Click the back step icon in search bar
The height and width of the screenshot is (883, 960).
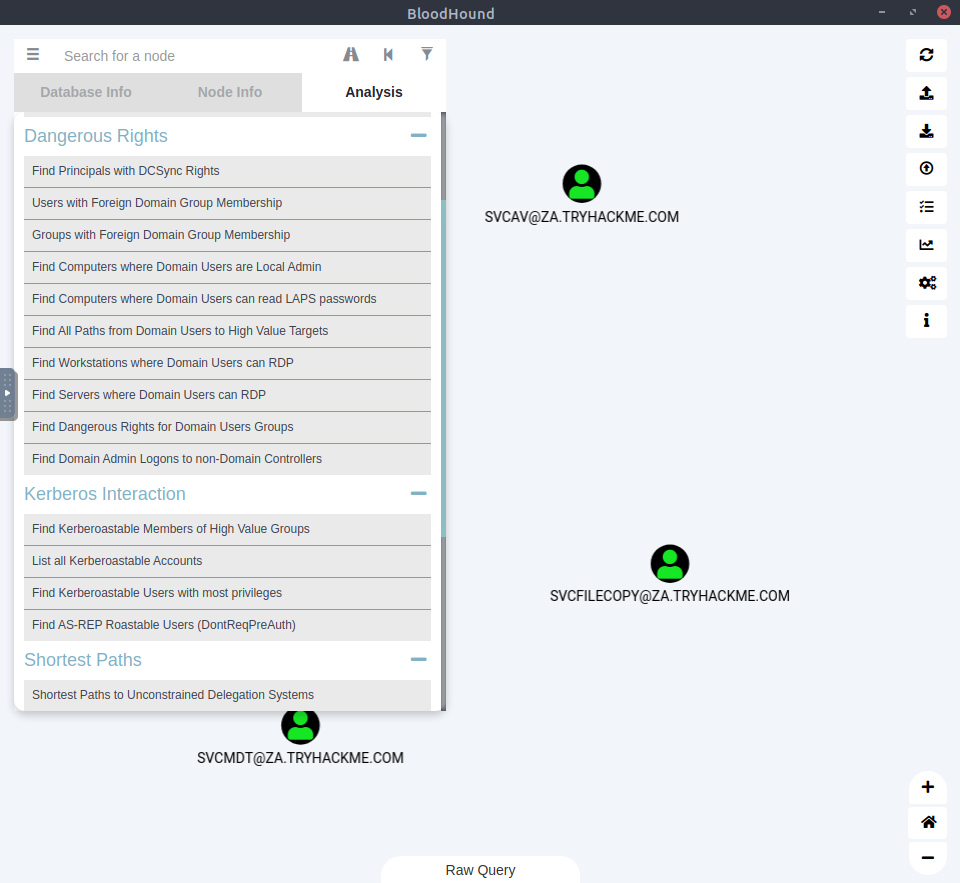pyautogui.click(x=388, y=55)
